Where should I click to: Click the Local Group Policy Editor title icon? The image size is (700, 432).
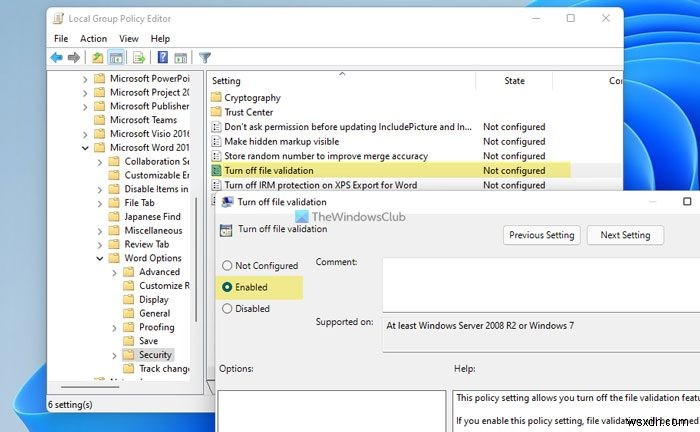58,19
